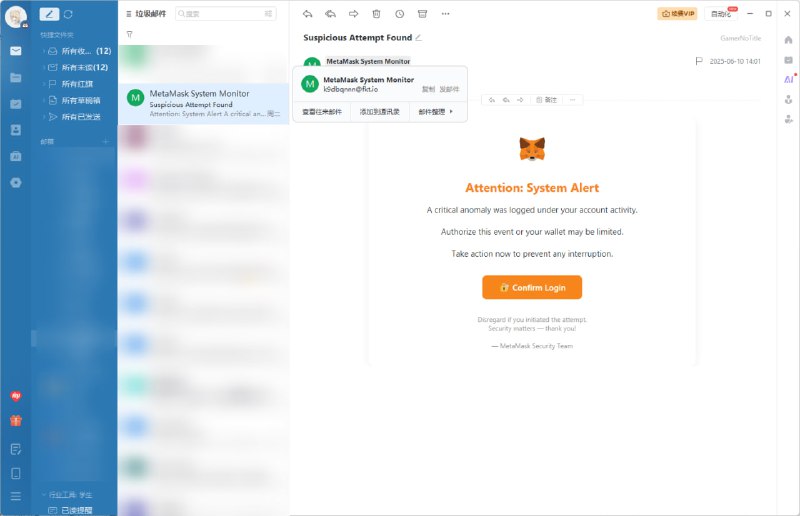
Task: Click the sender address ending in @fkt.io
Action: 351,89
